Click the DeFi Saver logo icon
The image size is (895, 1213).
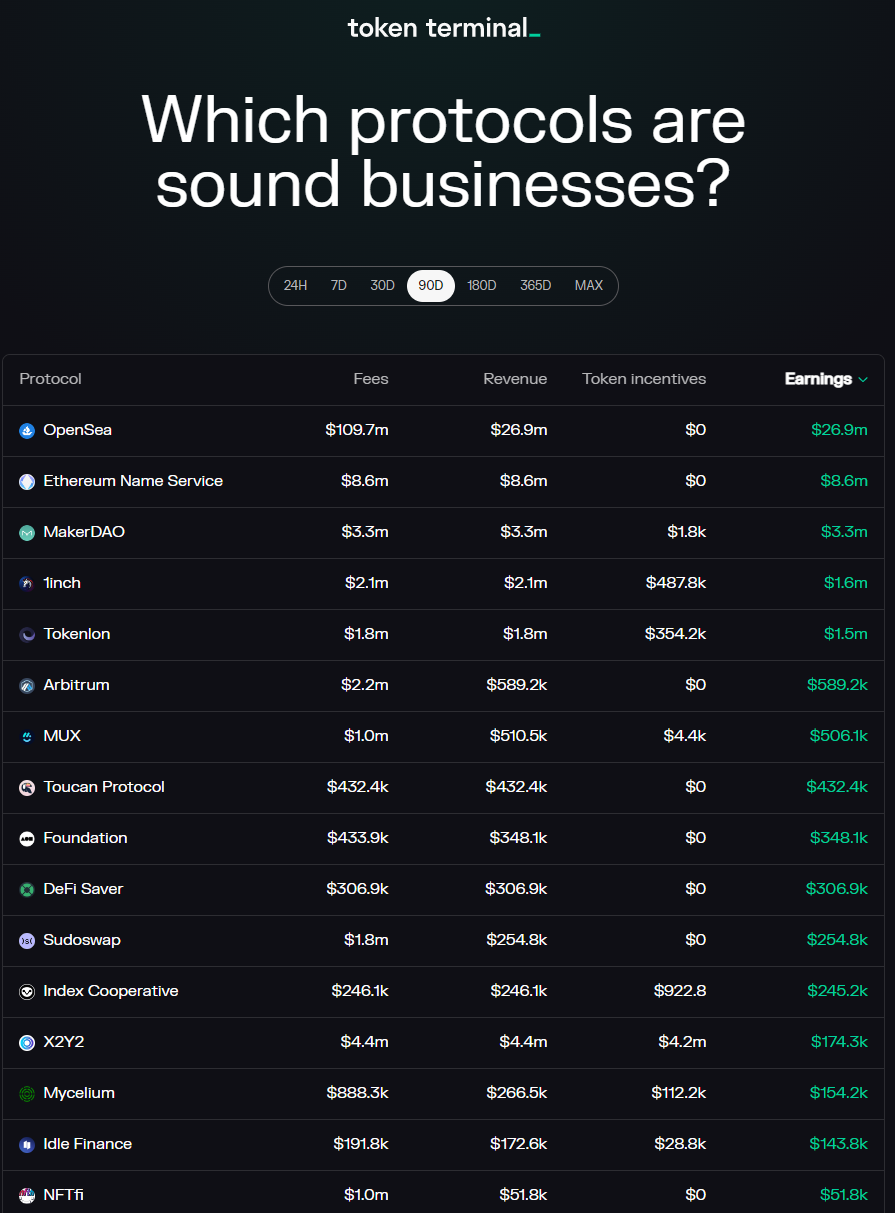pyautogui.click(x=27, y=890)
